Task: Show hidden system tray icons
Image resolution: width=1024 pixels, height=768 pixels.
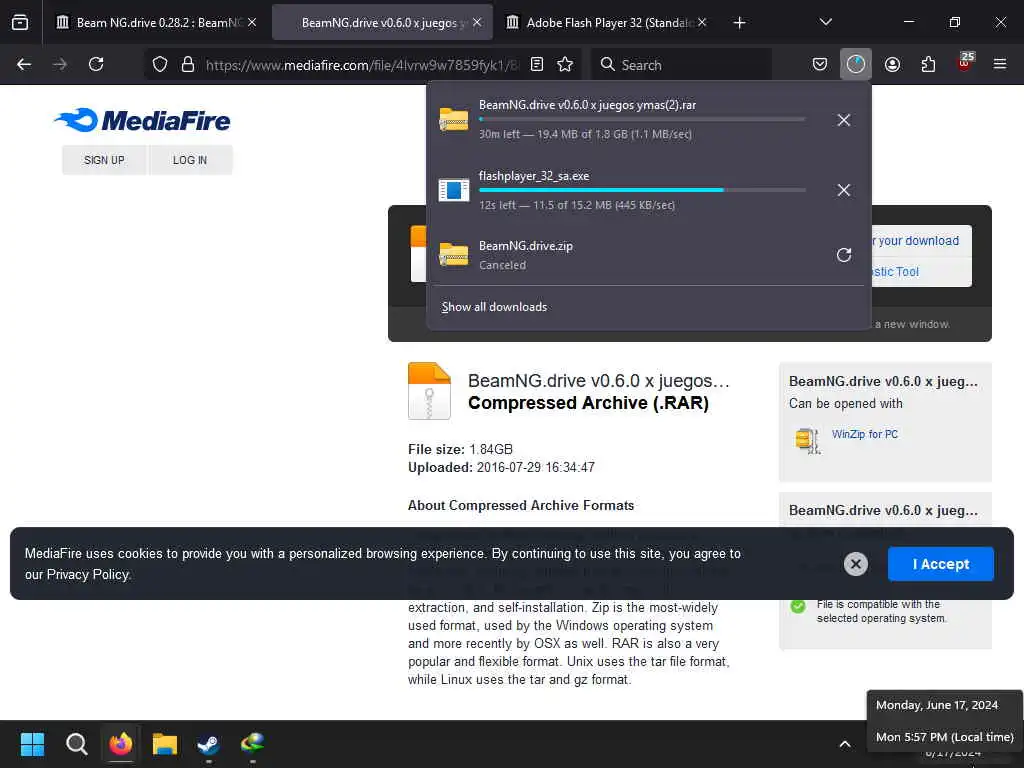Action: (844, 744)
